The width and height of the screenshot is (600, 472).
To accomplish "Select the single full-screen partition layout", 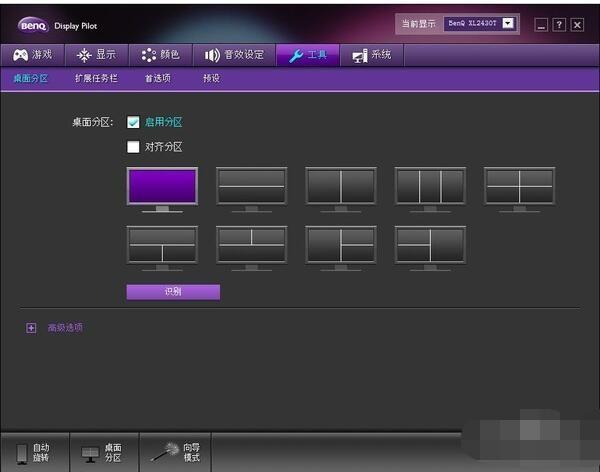I will pos(162,189).
